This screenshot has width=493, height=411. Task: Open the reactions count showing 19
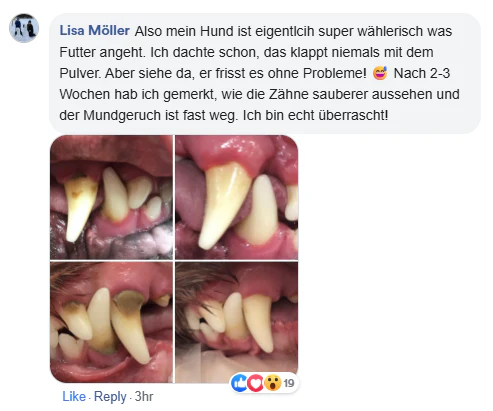(289, 383)
